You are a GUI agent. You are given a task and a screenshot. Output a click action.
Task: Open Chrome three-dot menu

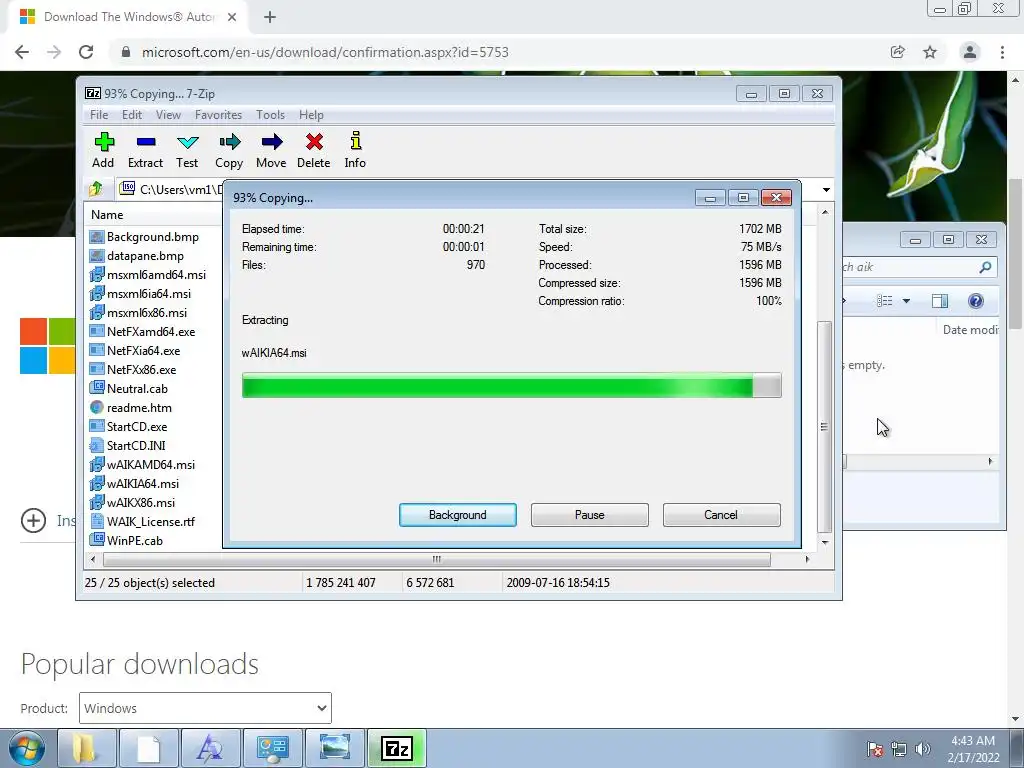1002,52
